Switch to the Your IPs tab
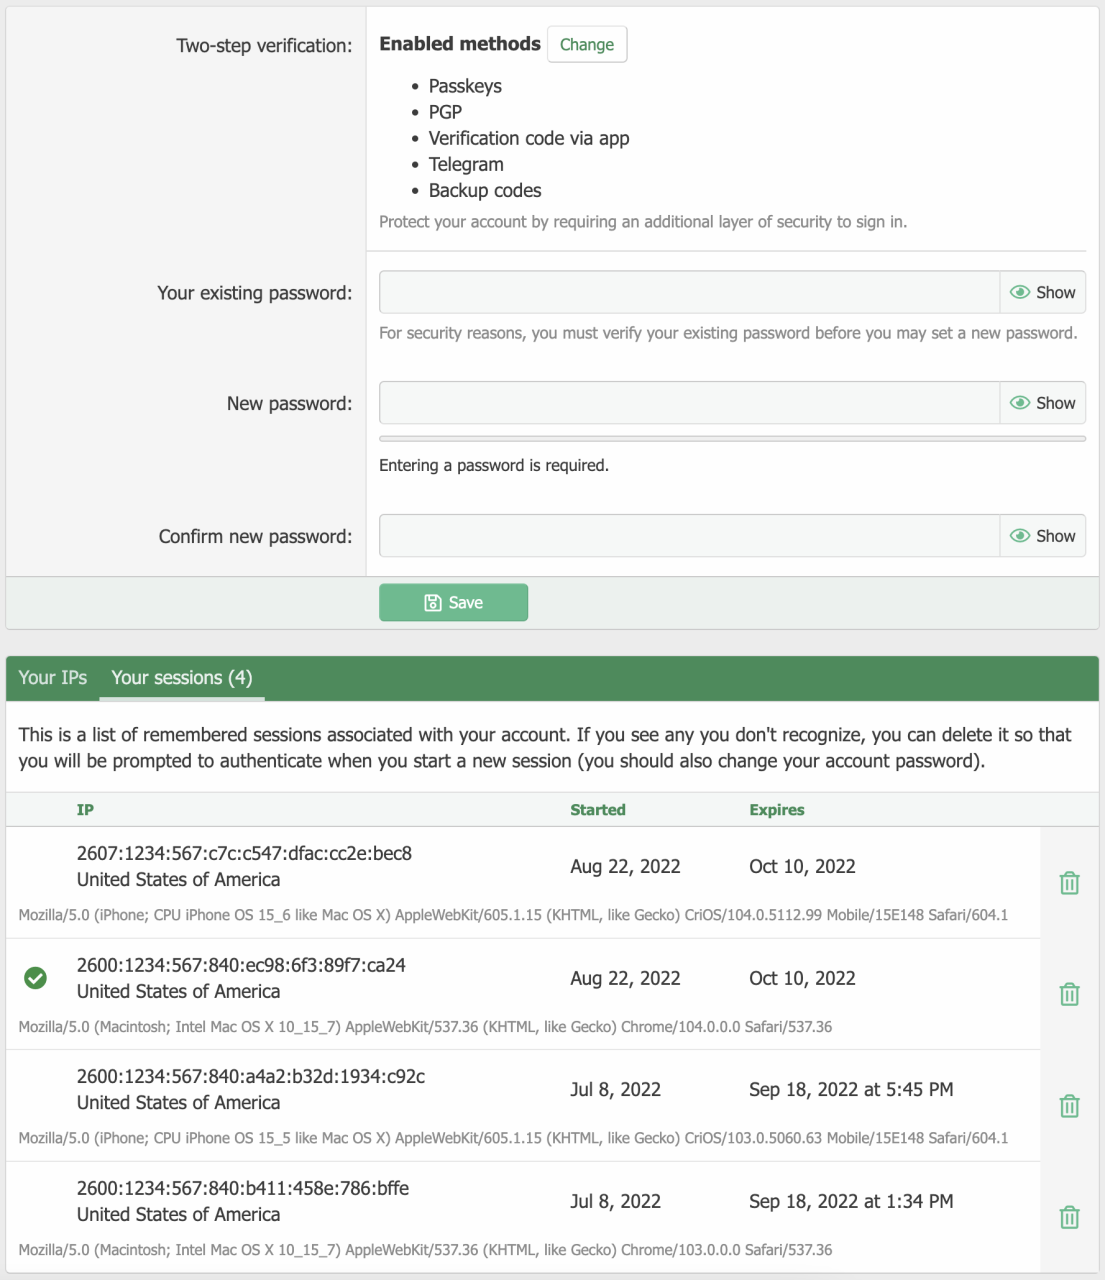Viewport: 1105px width, 1280px height. pyautogui.click(x=53, y=678)
